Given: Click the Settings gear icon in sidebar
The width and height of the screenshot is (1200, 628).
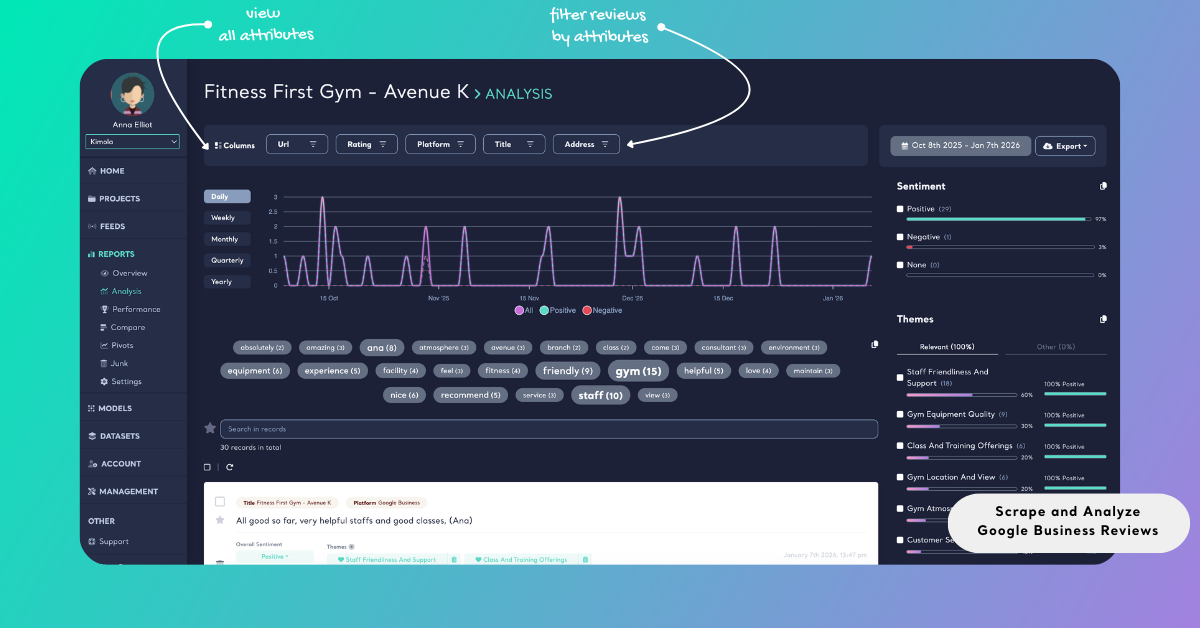Looking at the screenshot, I should point(104,381).
